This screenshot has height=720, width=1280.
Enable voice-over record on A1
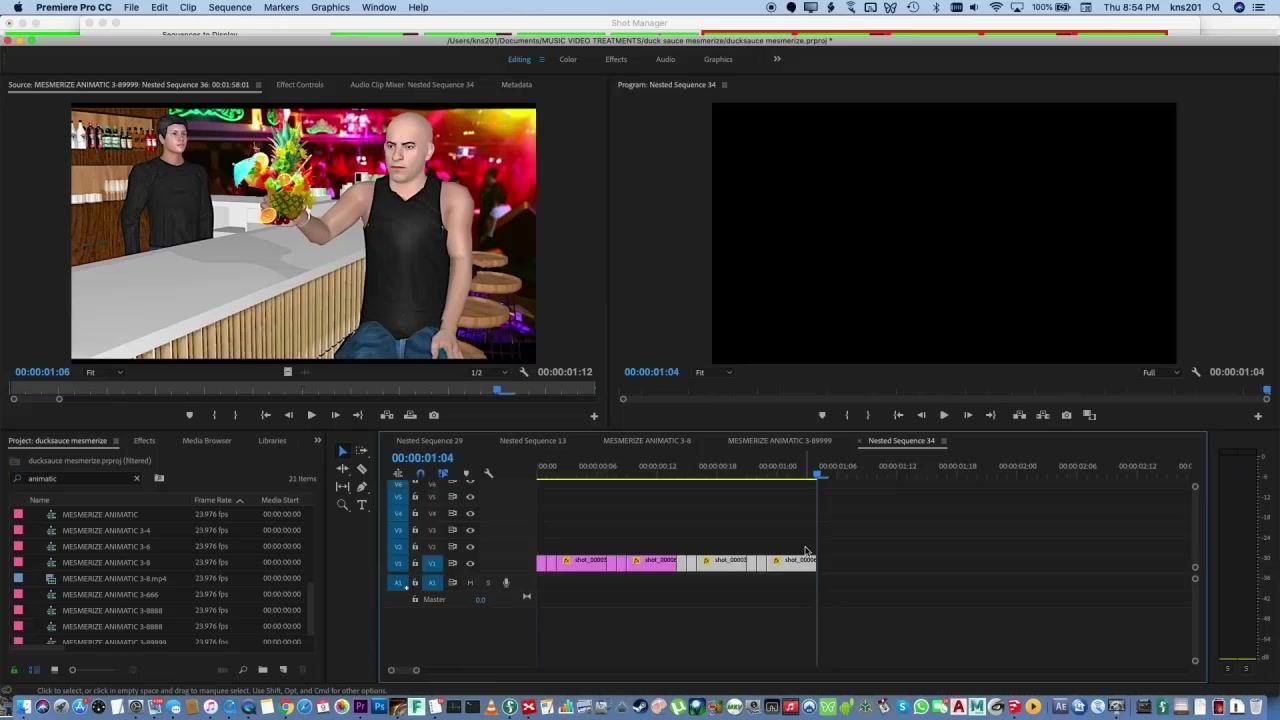[506, 583]
